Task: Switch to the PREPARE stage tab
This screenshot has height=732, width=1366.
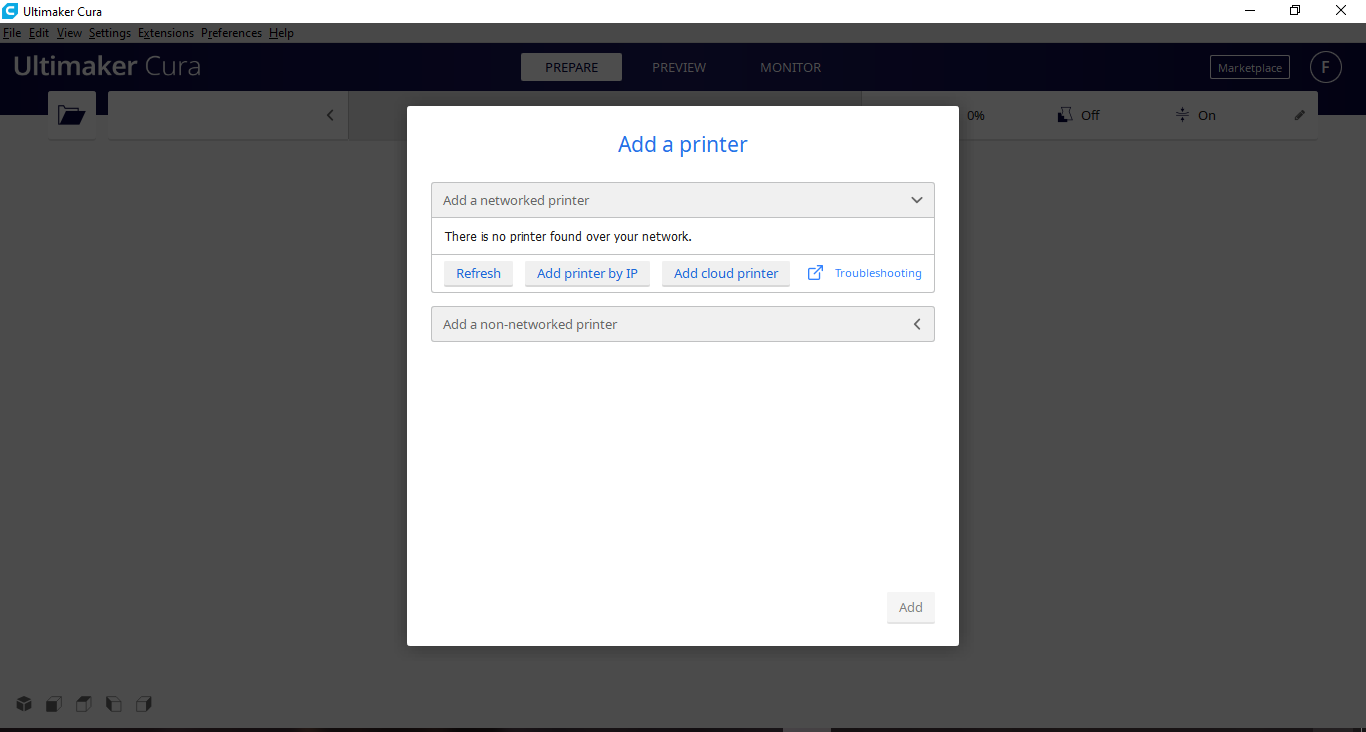Action: 572,67
